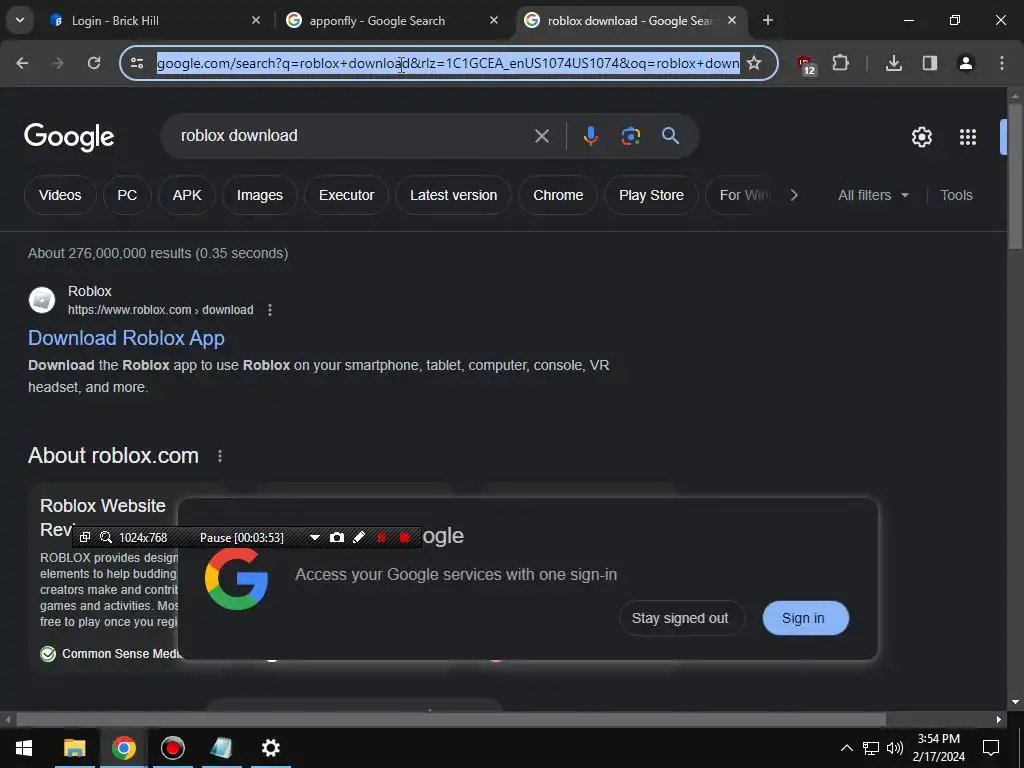Open the Tools option
The height and width of the screenshot is (768, 1024).
(x=956, y=195)
